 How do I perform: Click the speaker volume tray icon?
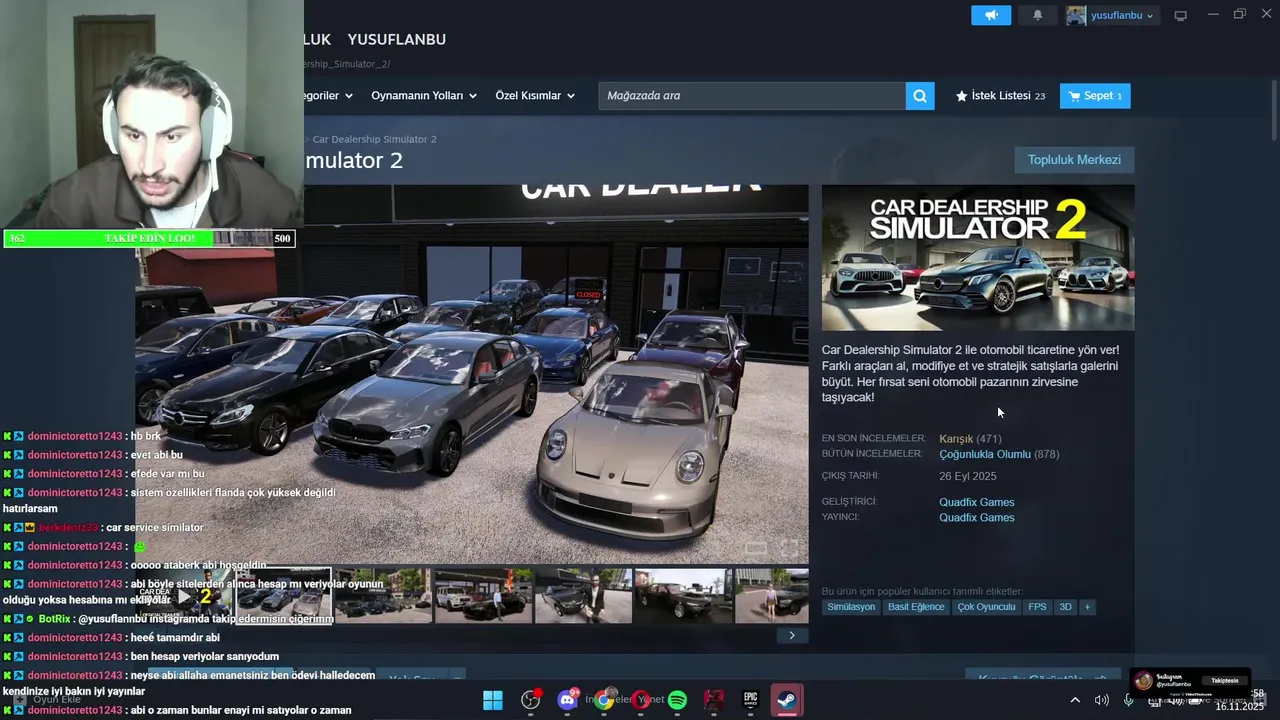tap(1102, 700)
